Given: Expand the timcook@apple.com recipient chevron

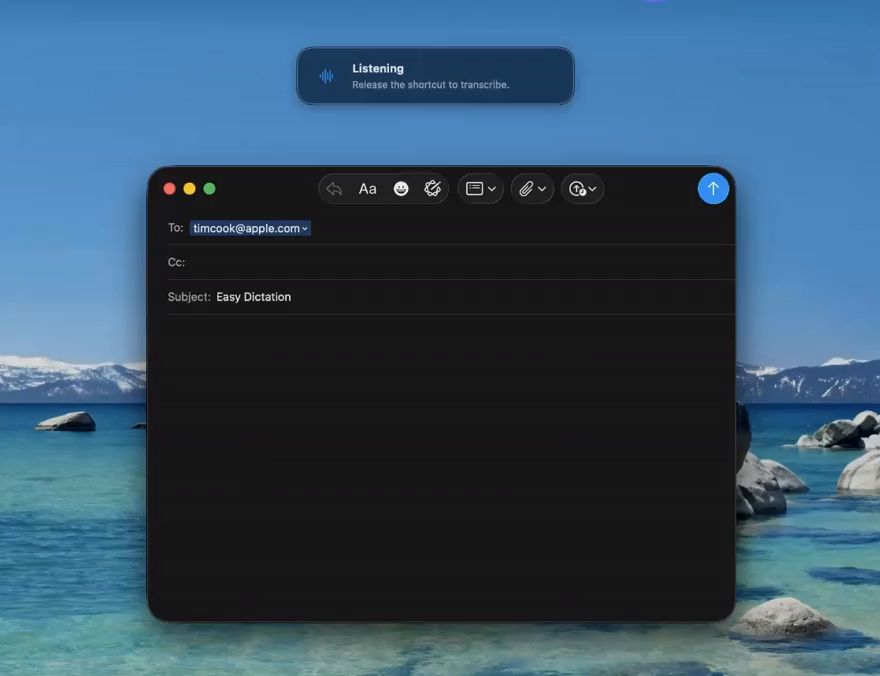Looking at the screenshot, I should pos(304,228).
